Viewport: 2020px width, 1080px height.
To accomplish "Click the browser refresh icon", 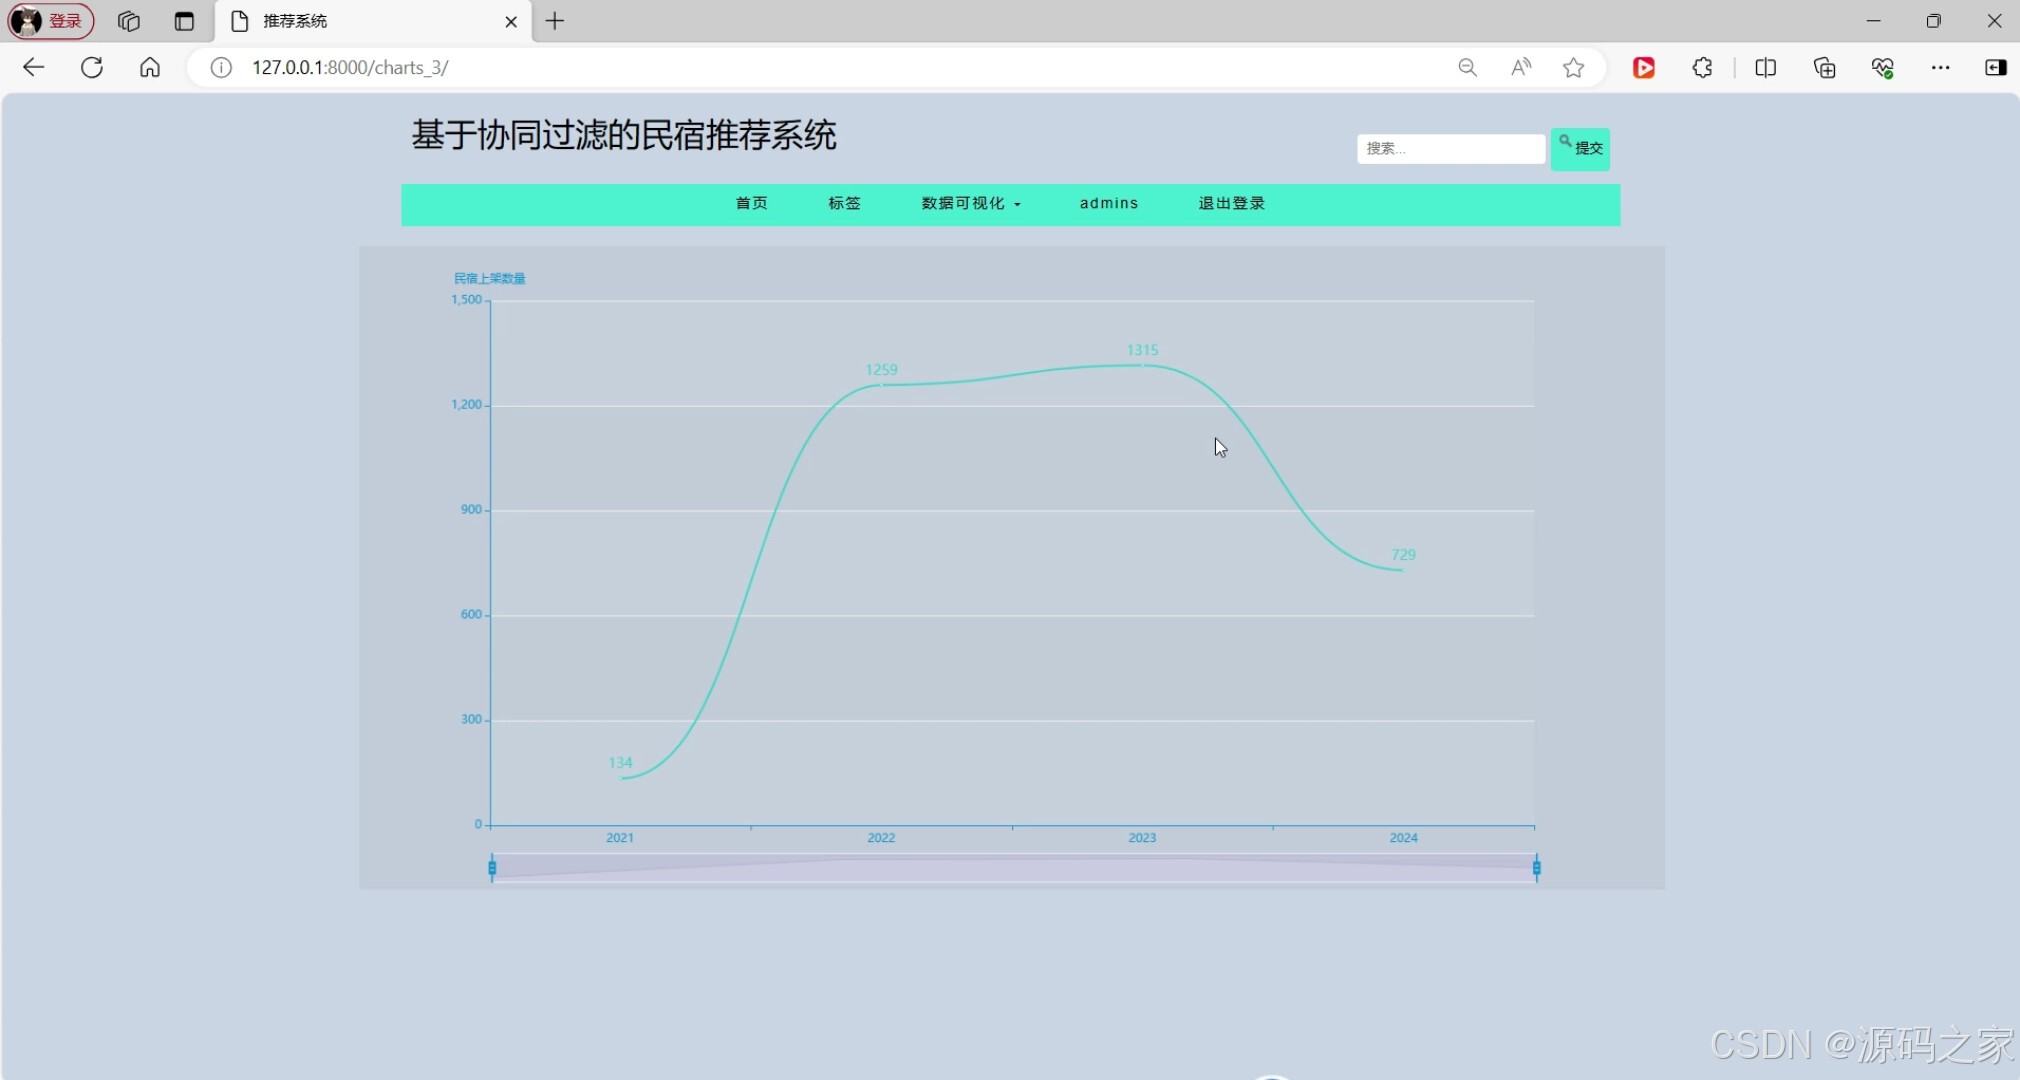I will pos(92,67).
